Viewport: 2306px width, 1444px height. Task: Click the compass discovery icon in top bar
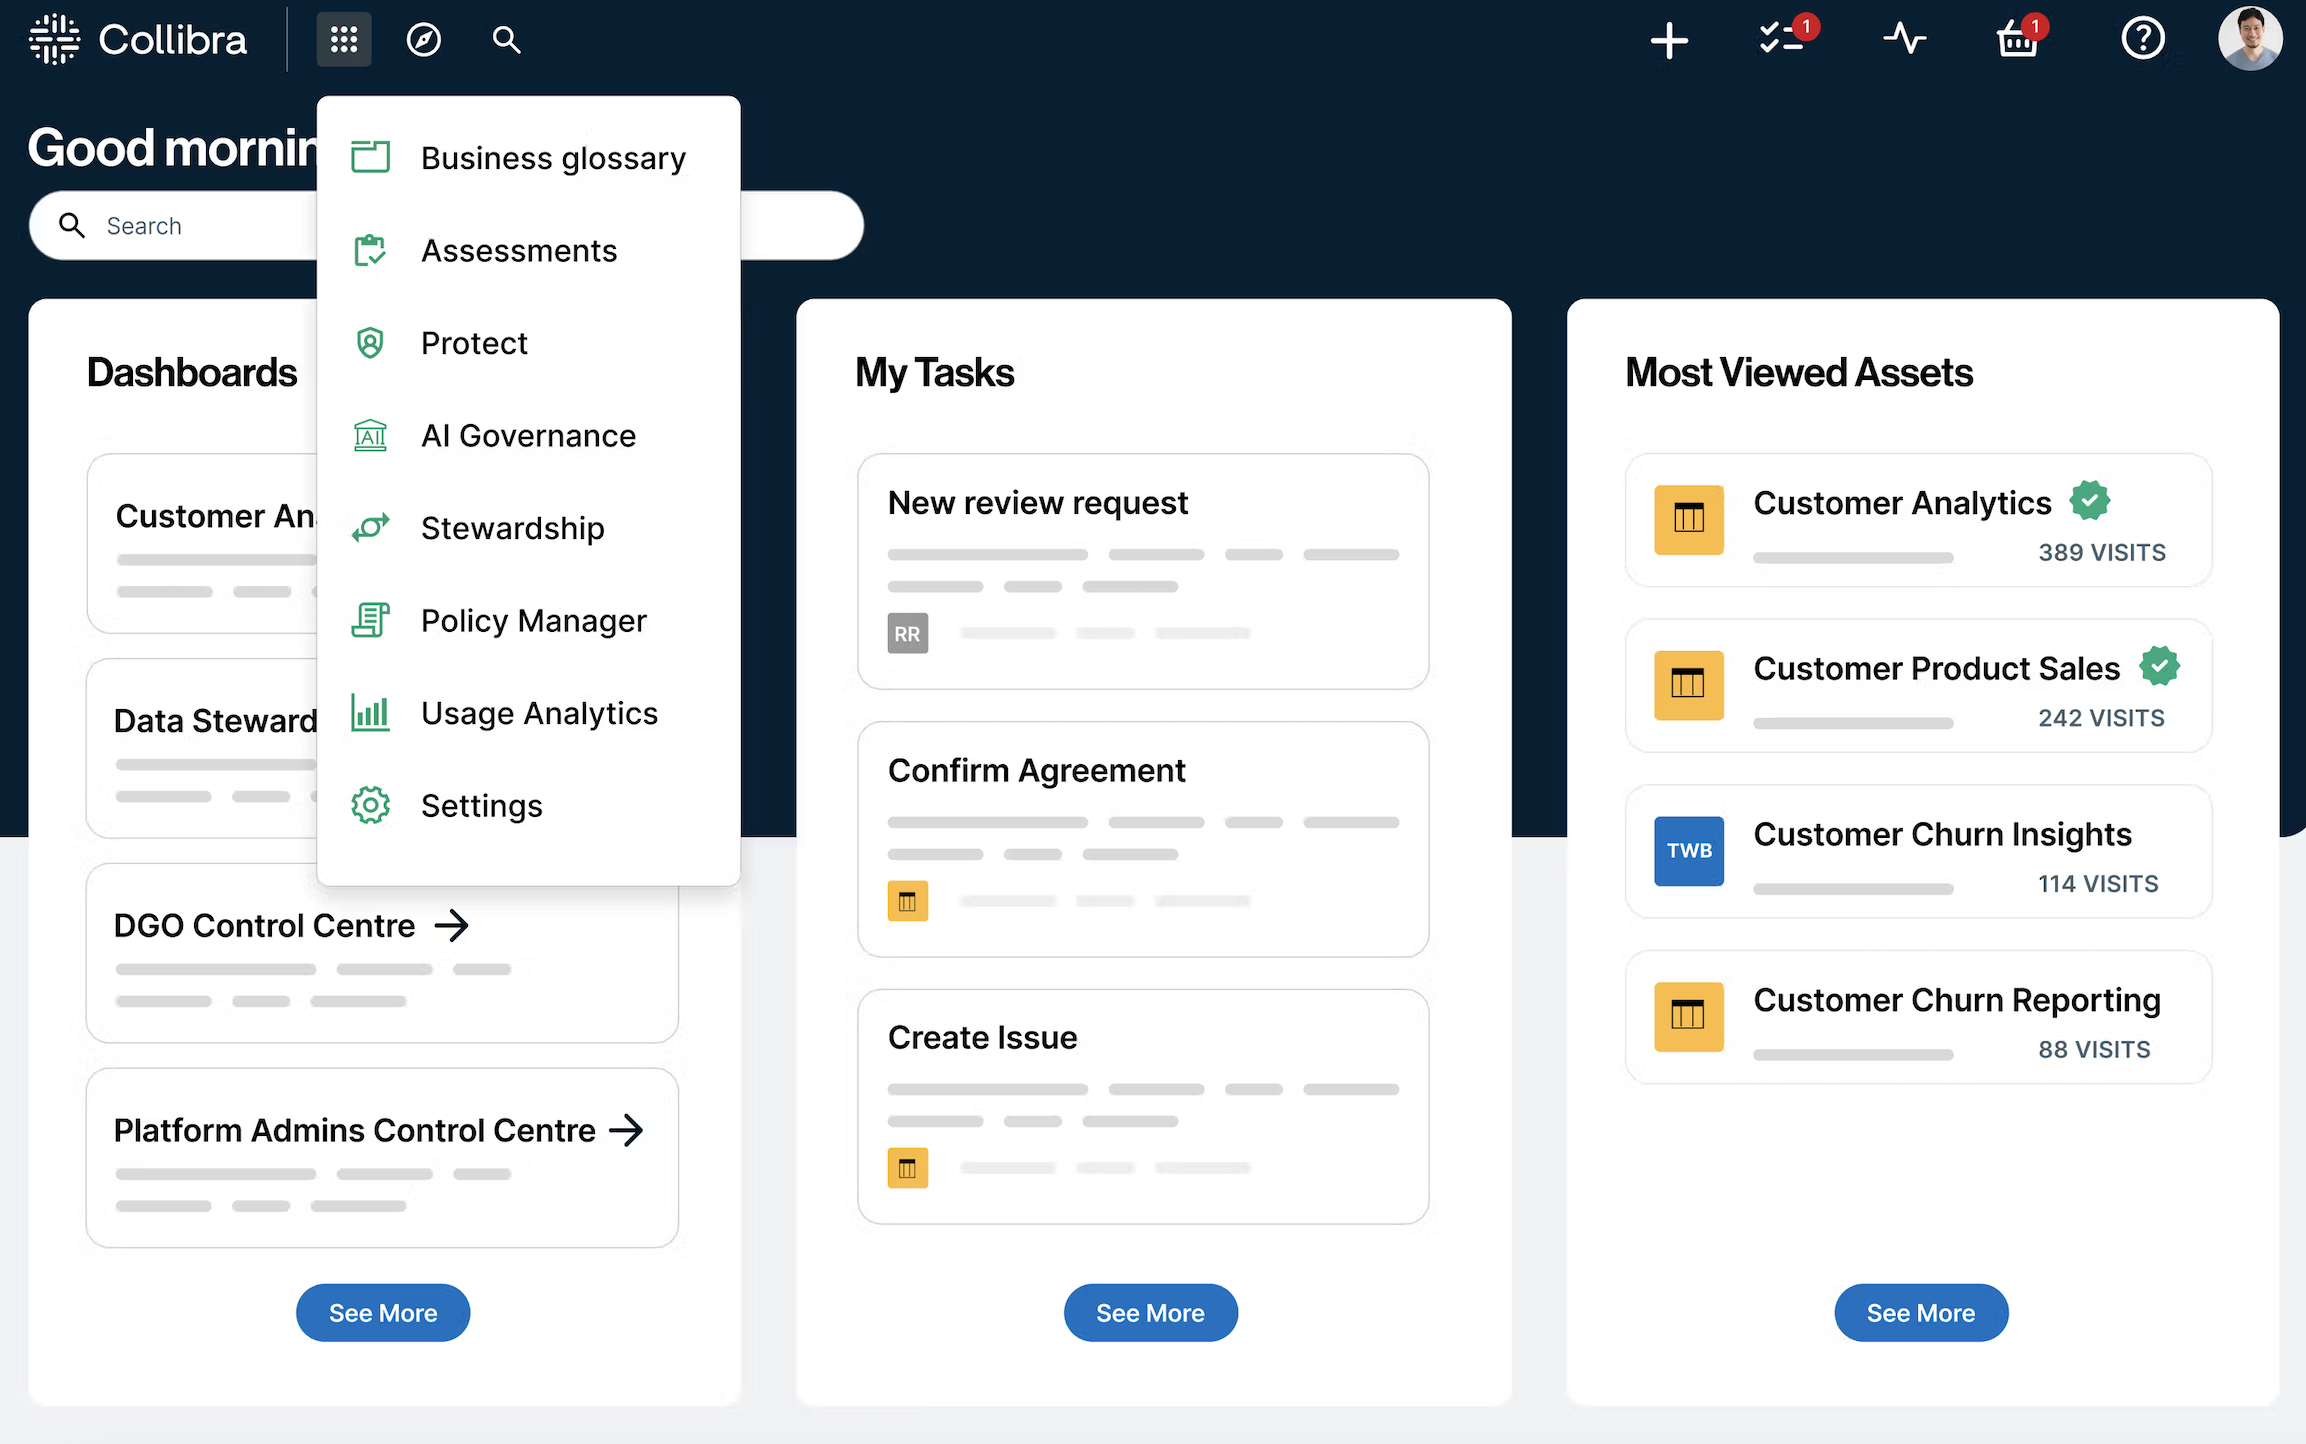(x=422, y=39)
